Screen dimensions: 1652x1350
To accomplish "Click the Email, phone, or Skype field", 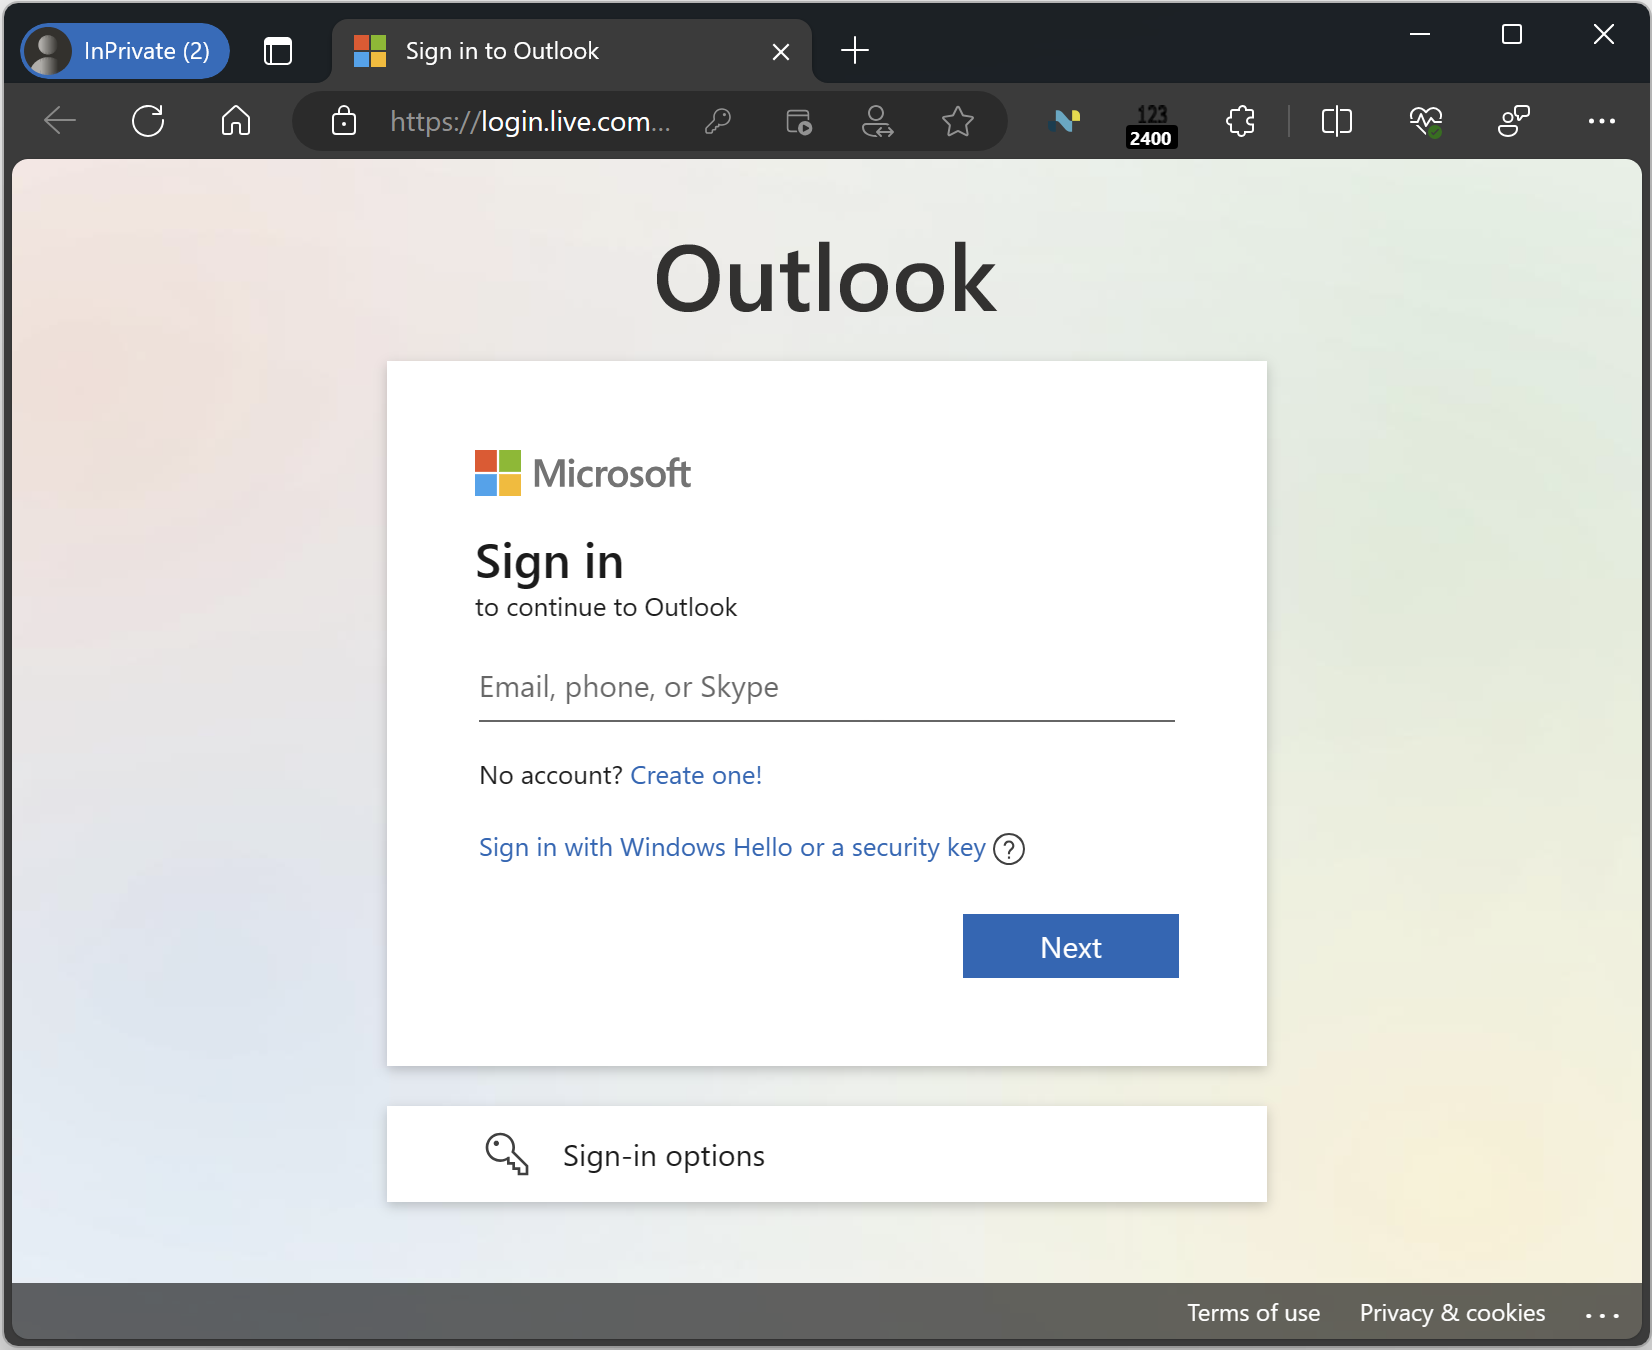I will pyautogui.click(x=827, y=688).
